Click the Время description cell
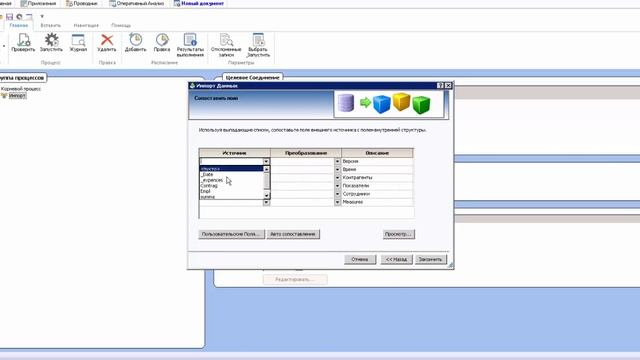Viewport: 640px width, 360px height. [x=377, y=169]
